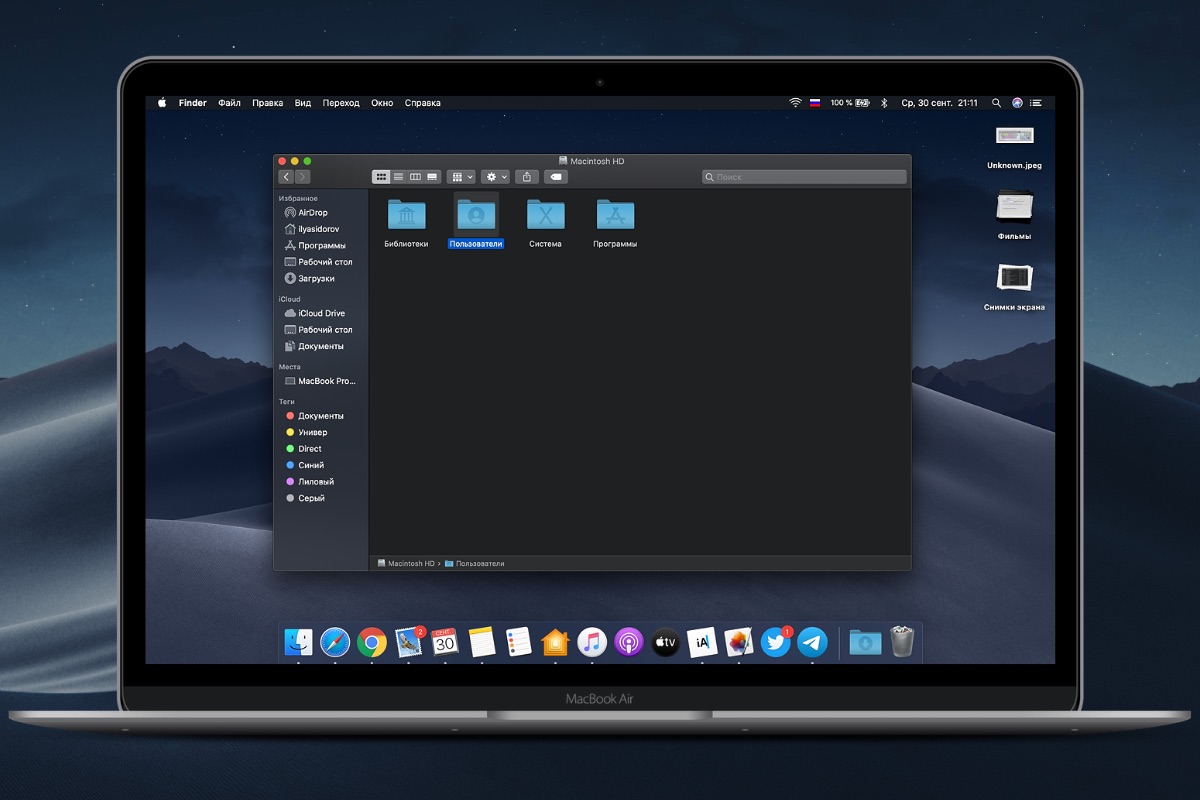This screenshot has width=1200, height=800.
Task: Open the Файл menu
Action: point(229,103)
